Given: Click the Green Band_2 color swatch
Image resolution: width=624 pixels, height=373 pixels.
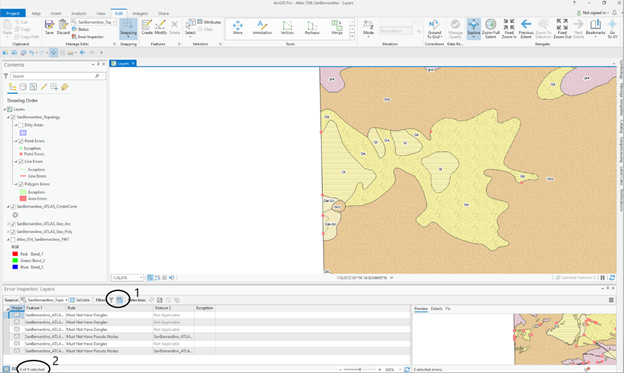Looking at the screenshot, I should point(15,260).
